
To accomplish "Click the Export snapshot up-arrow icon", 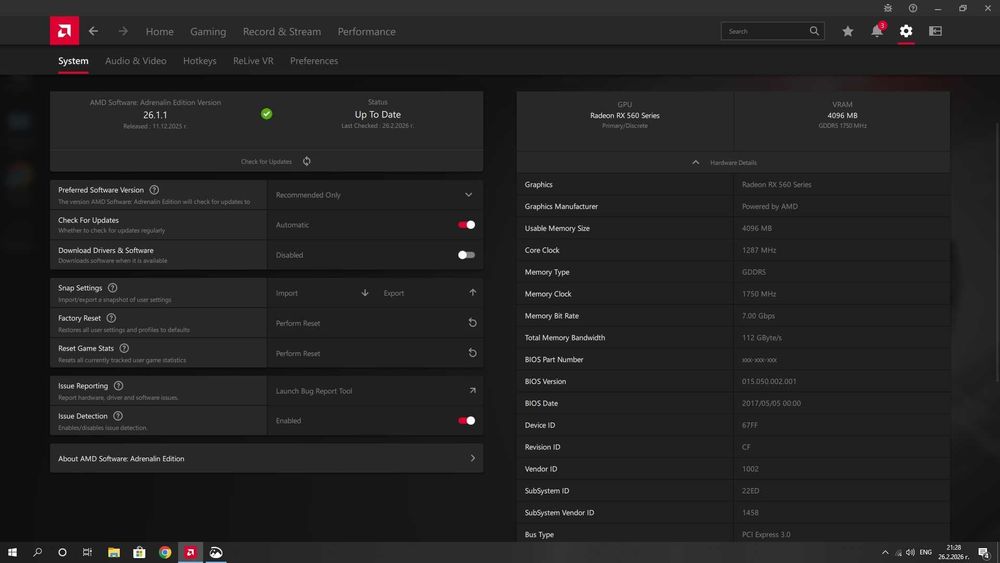I will 472,293.
